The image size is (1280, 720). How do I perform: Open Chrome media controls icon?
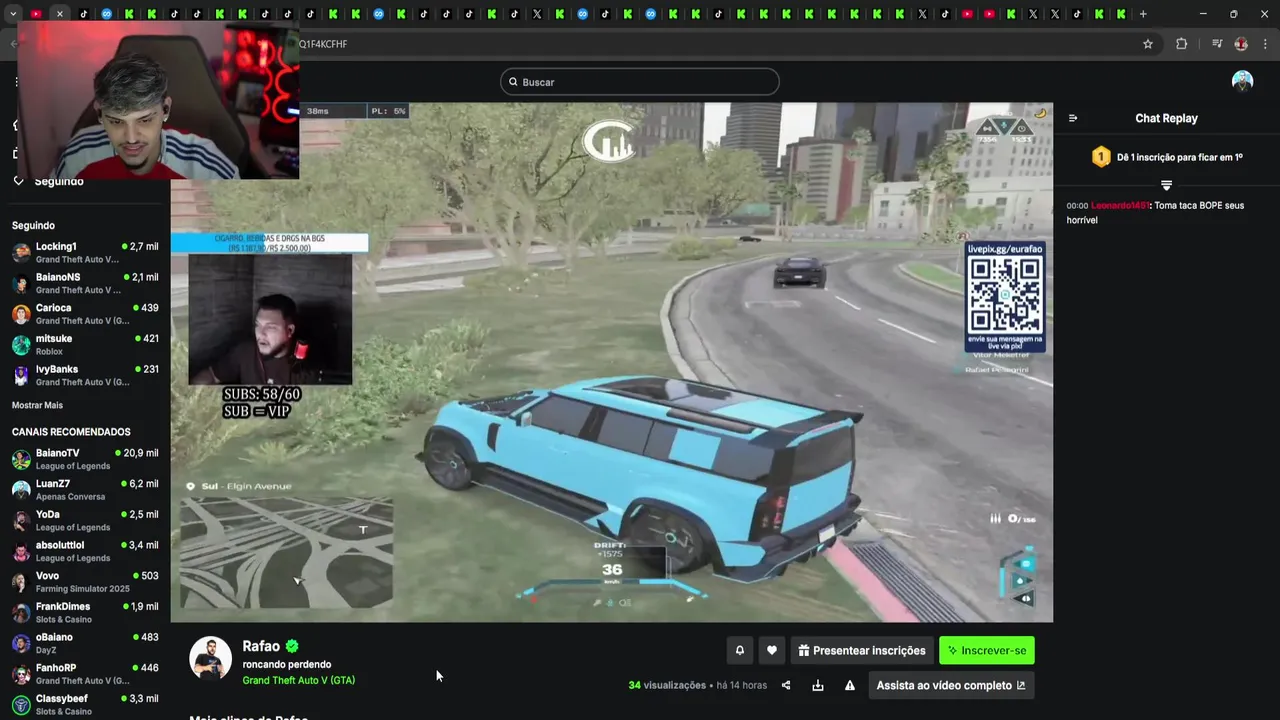(x=1217, y=44)
